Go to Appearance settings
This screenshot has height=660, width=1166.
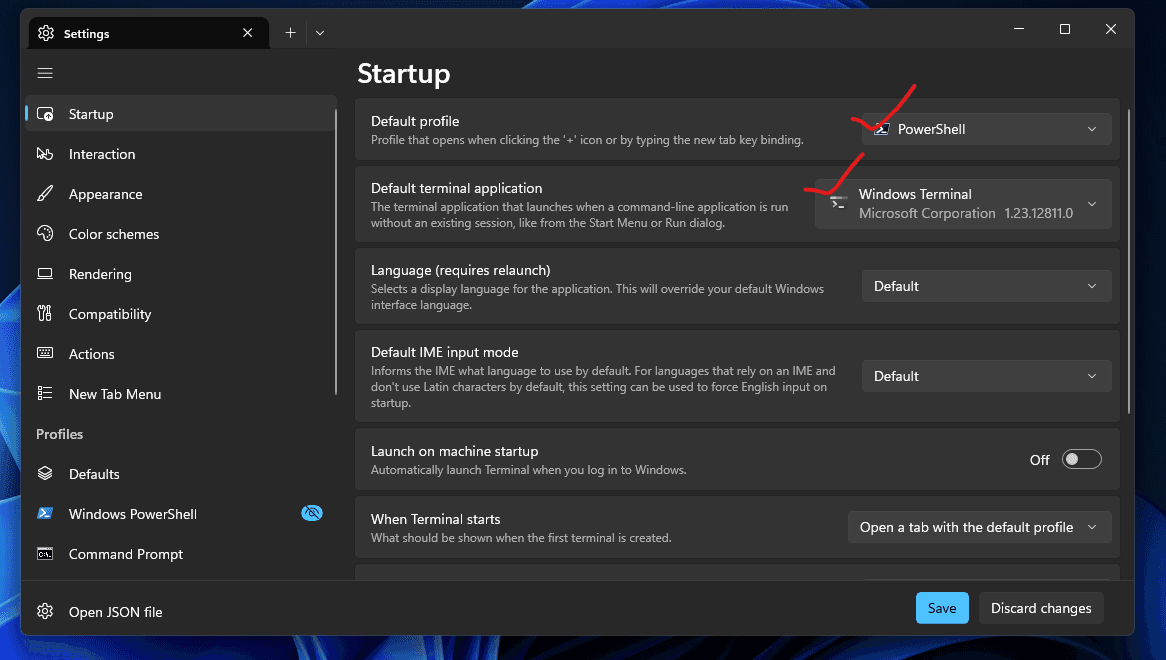coord(181,194)
